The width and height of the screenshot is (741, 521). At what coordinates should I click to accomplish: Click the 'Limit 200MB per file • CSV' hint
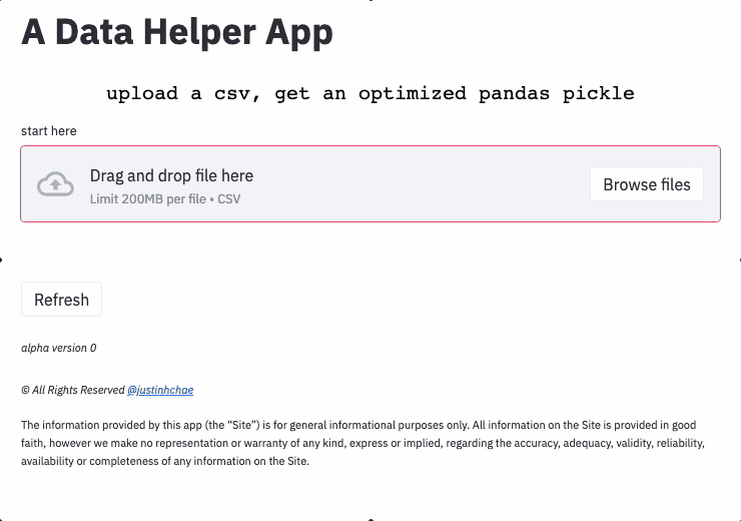tap(165, 199)
